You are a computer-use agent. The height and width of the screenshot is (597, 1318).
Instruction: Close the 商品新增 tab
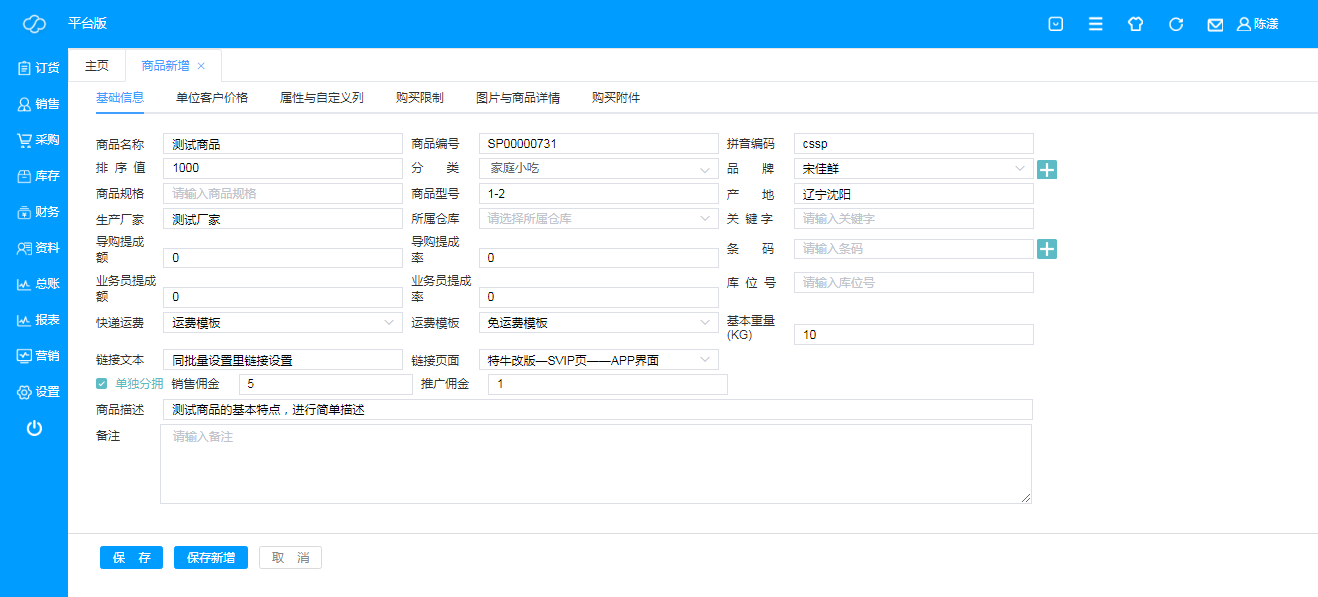click(201, 66)
